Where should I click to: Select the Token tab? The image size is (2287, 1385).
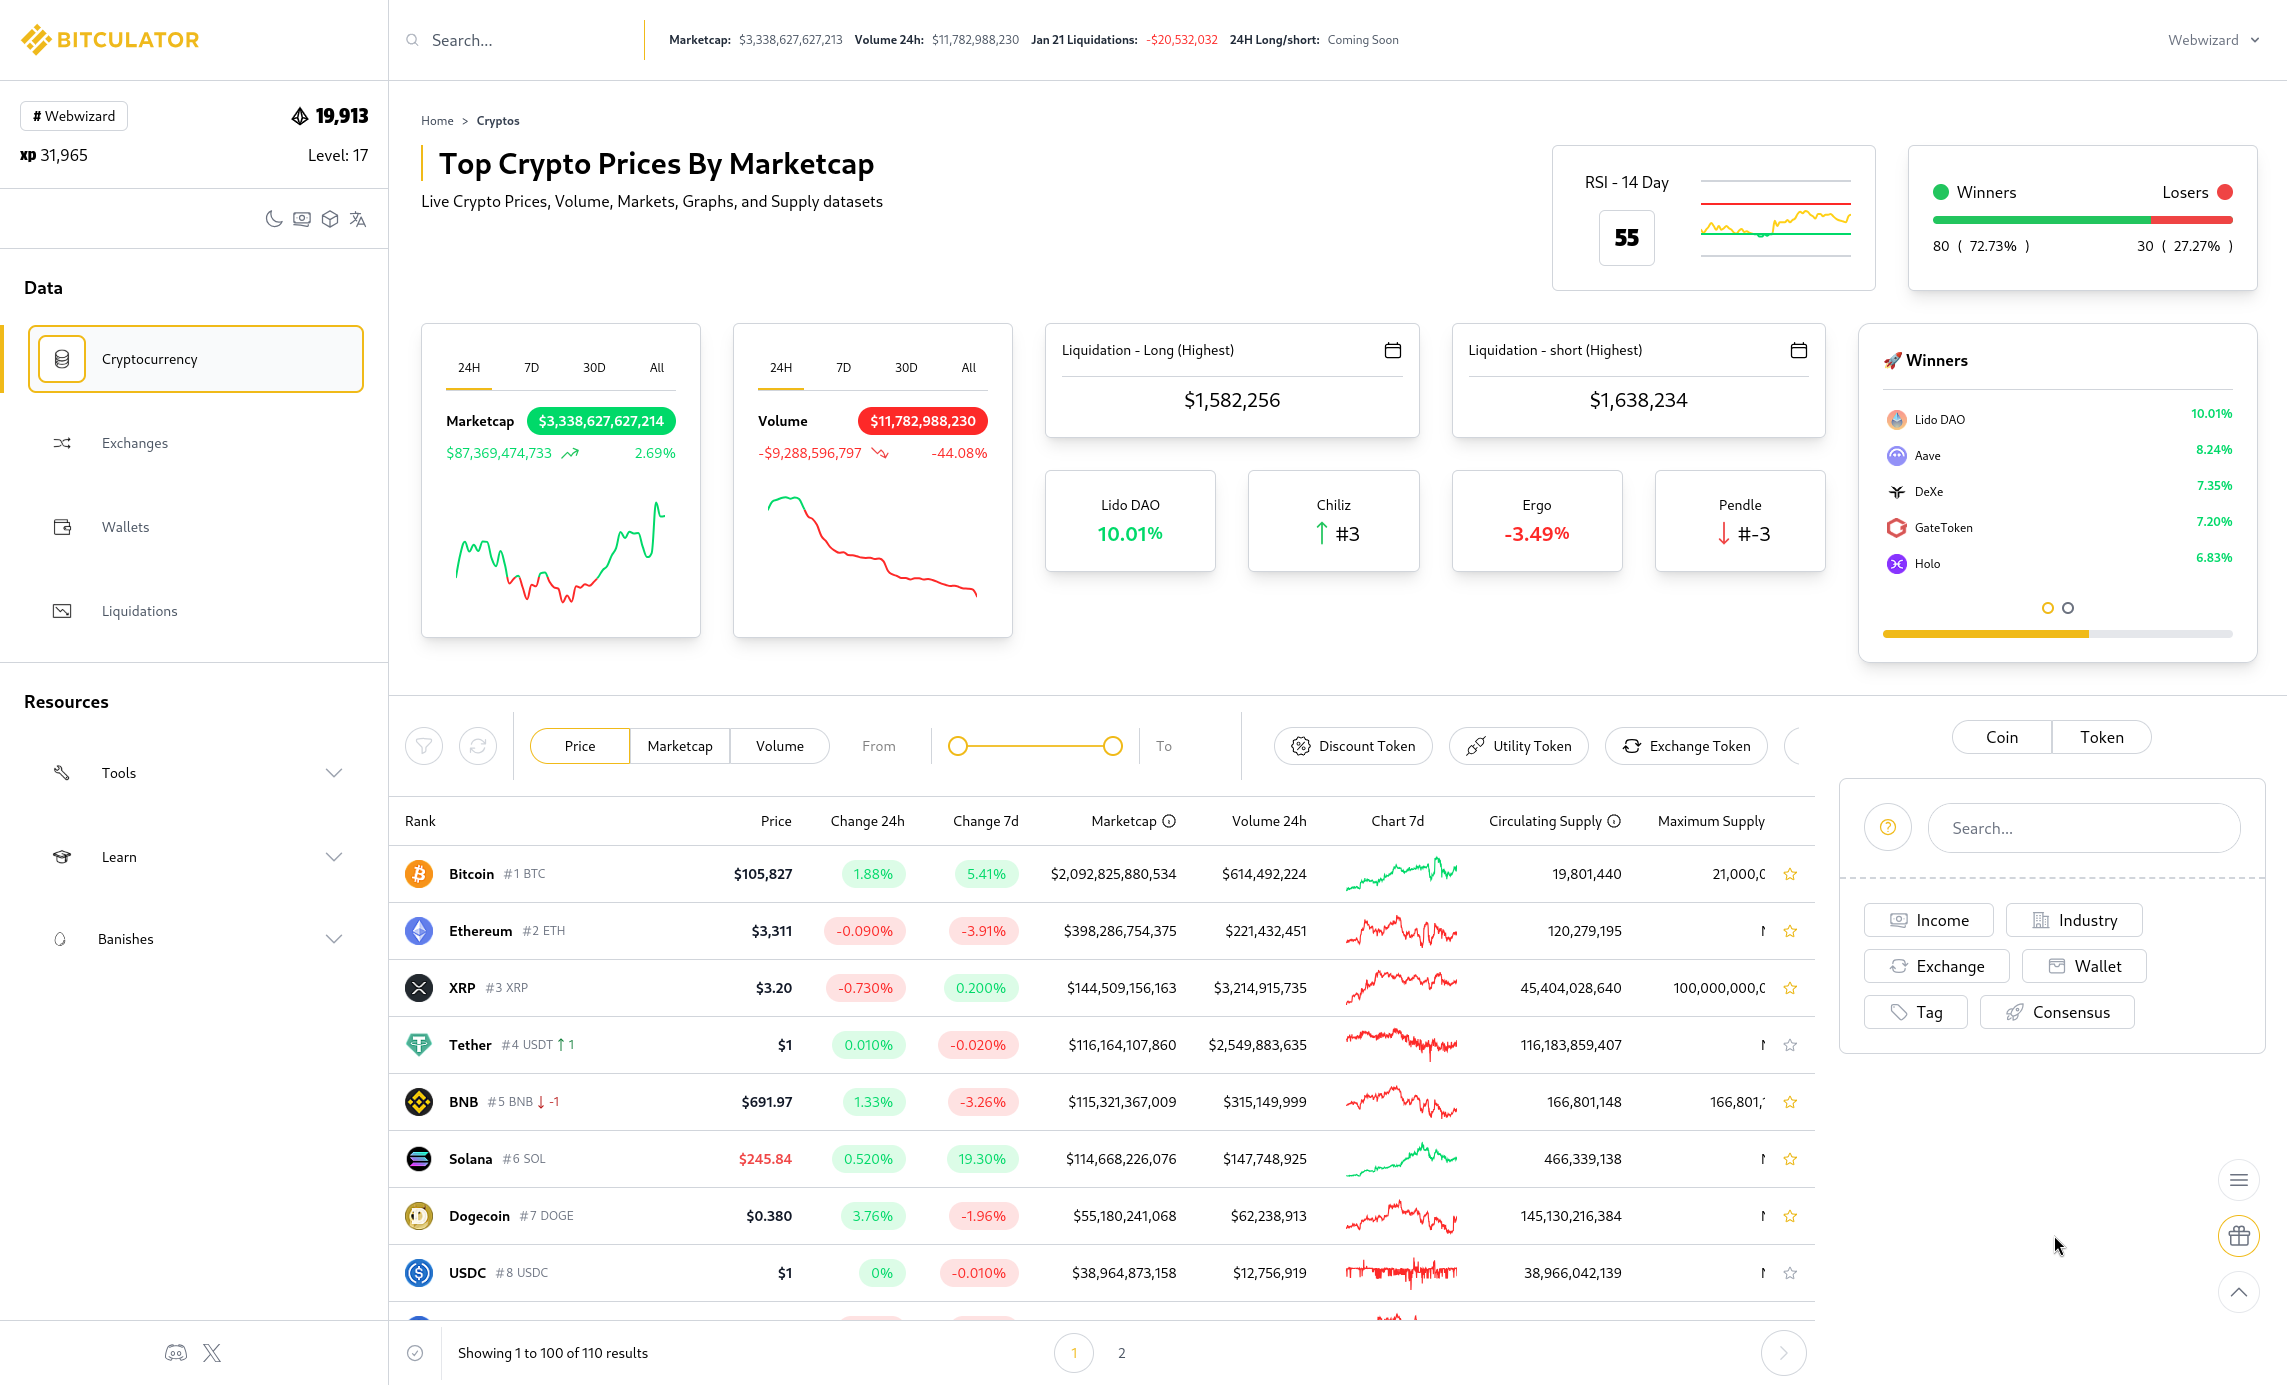point(2102,737)
